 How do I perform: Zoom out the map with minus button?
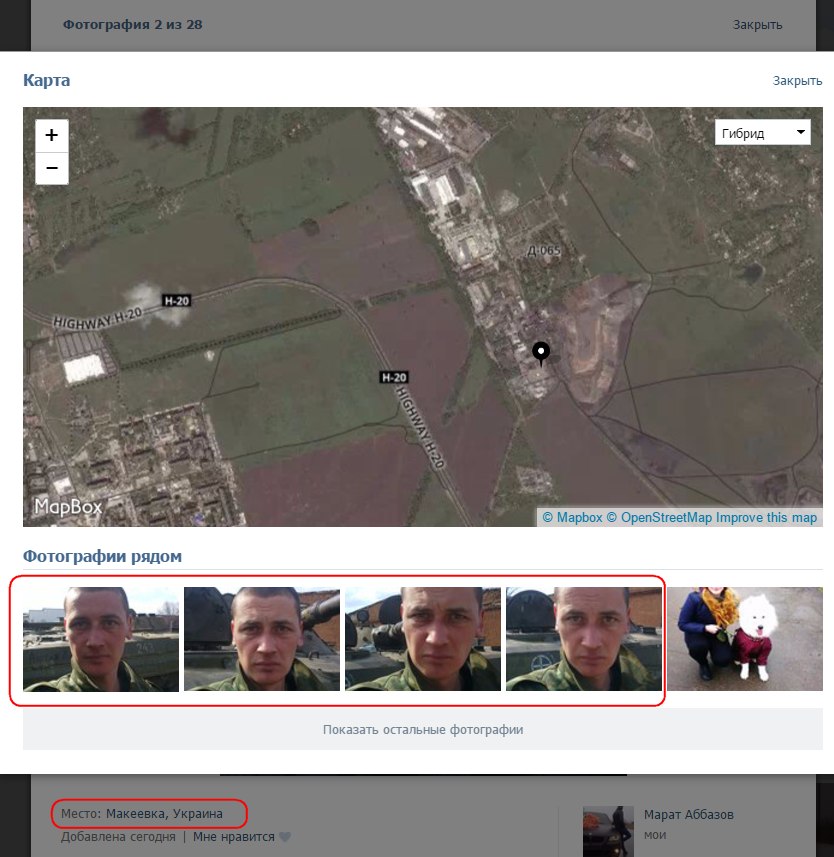click(x=52, y=168)
